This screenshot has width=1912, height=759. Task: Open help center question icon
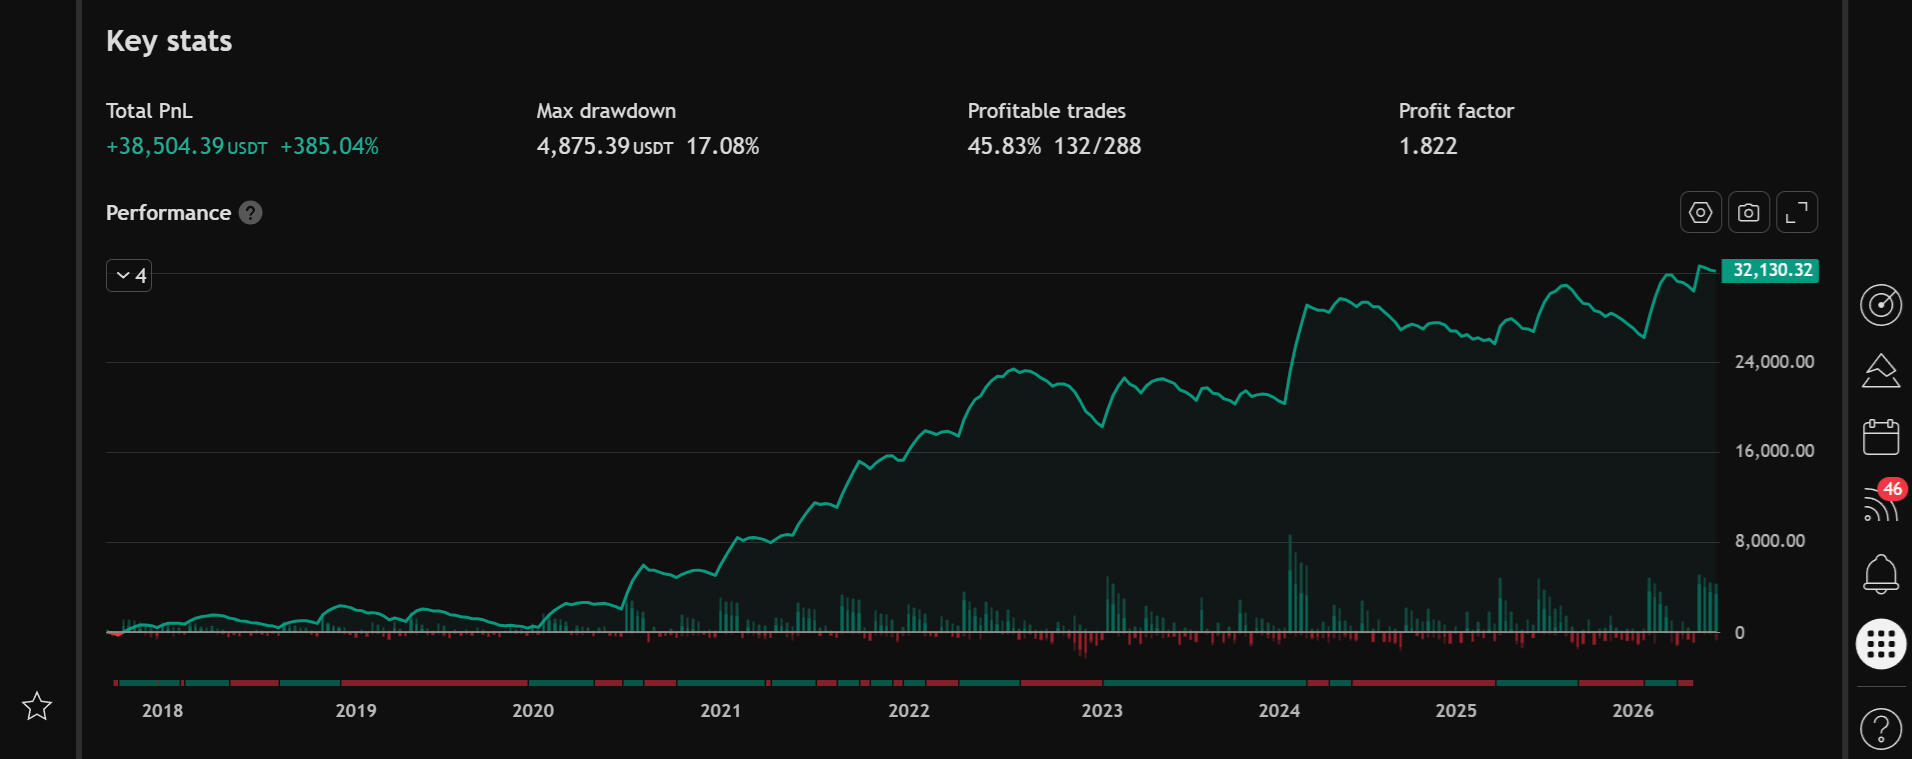(x=1880, y=729)
